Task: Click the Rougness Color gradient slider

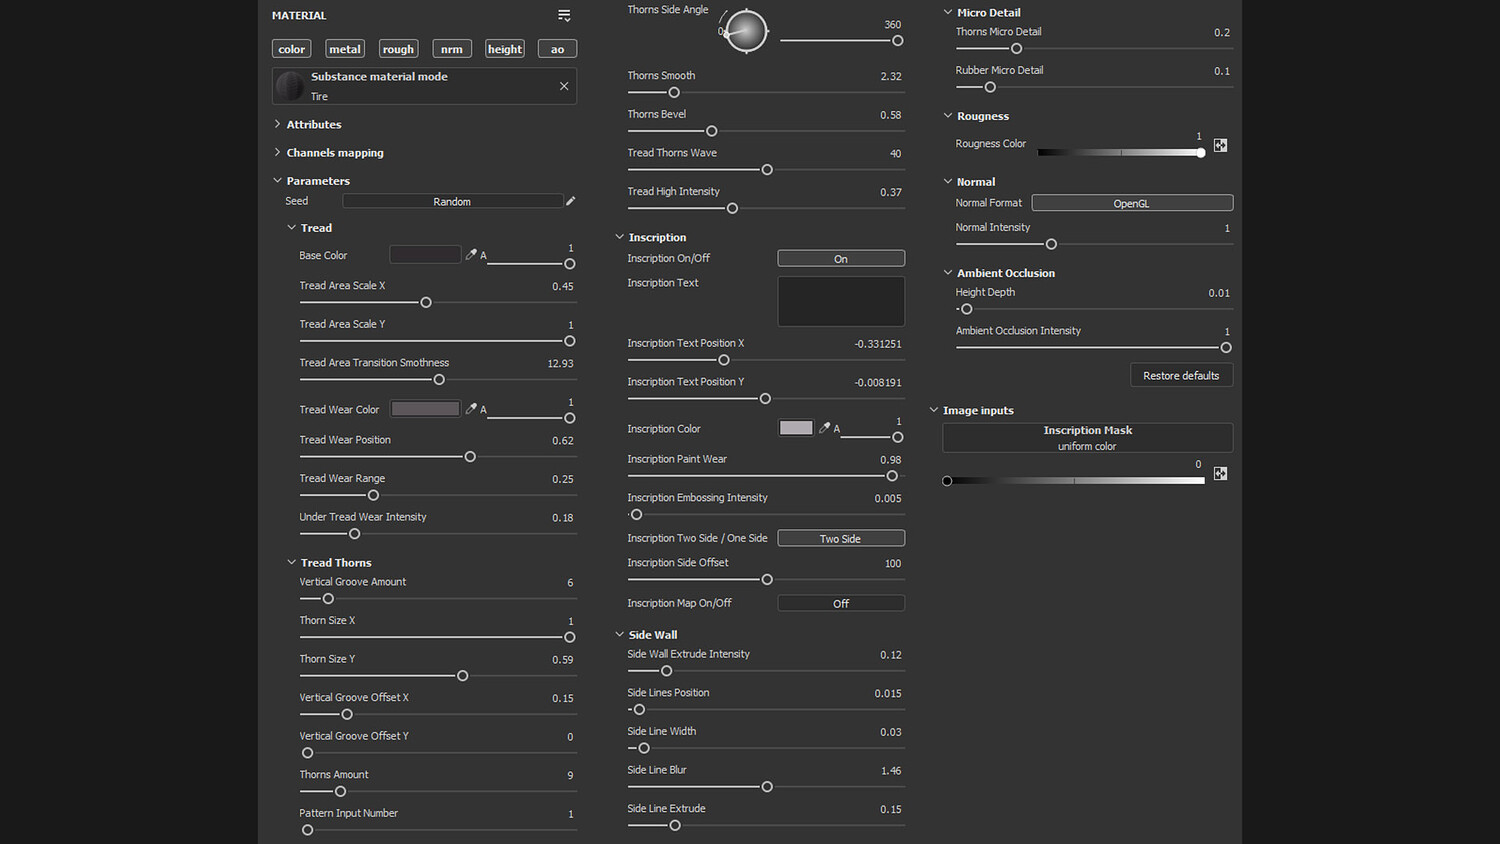Action: pos(1121,153)
